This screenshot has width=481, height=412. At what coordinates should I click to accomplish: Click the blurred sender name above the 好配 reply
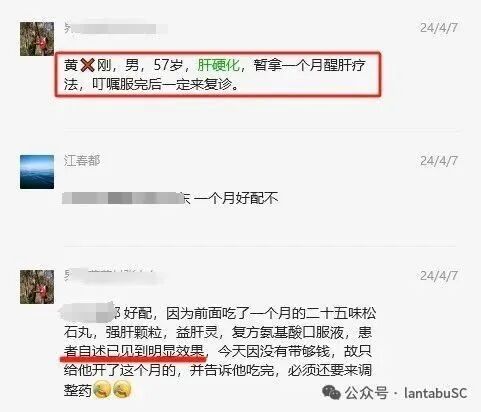(x=113, y=277)
